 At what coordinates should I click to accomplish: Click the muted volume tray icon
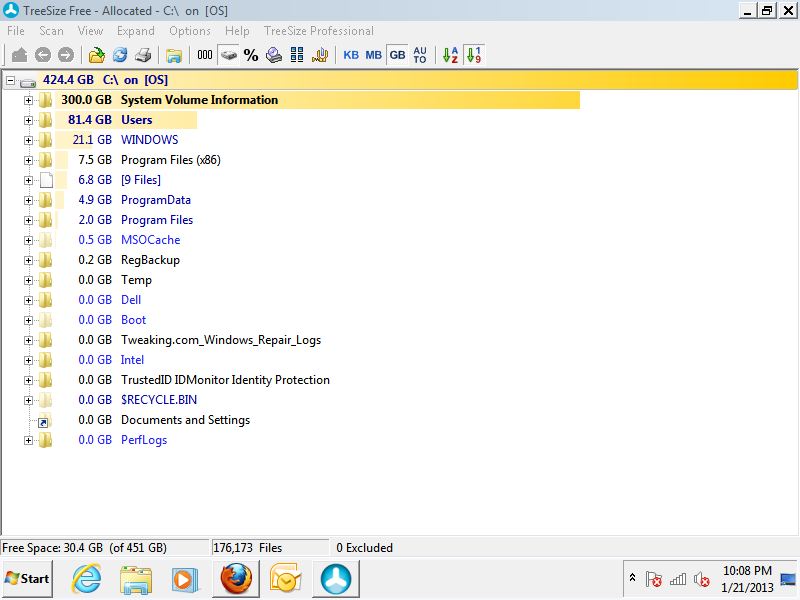coord(702,580)
